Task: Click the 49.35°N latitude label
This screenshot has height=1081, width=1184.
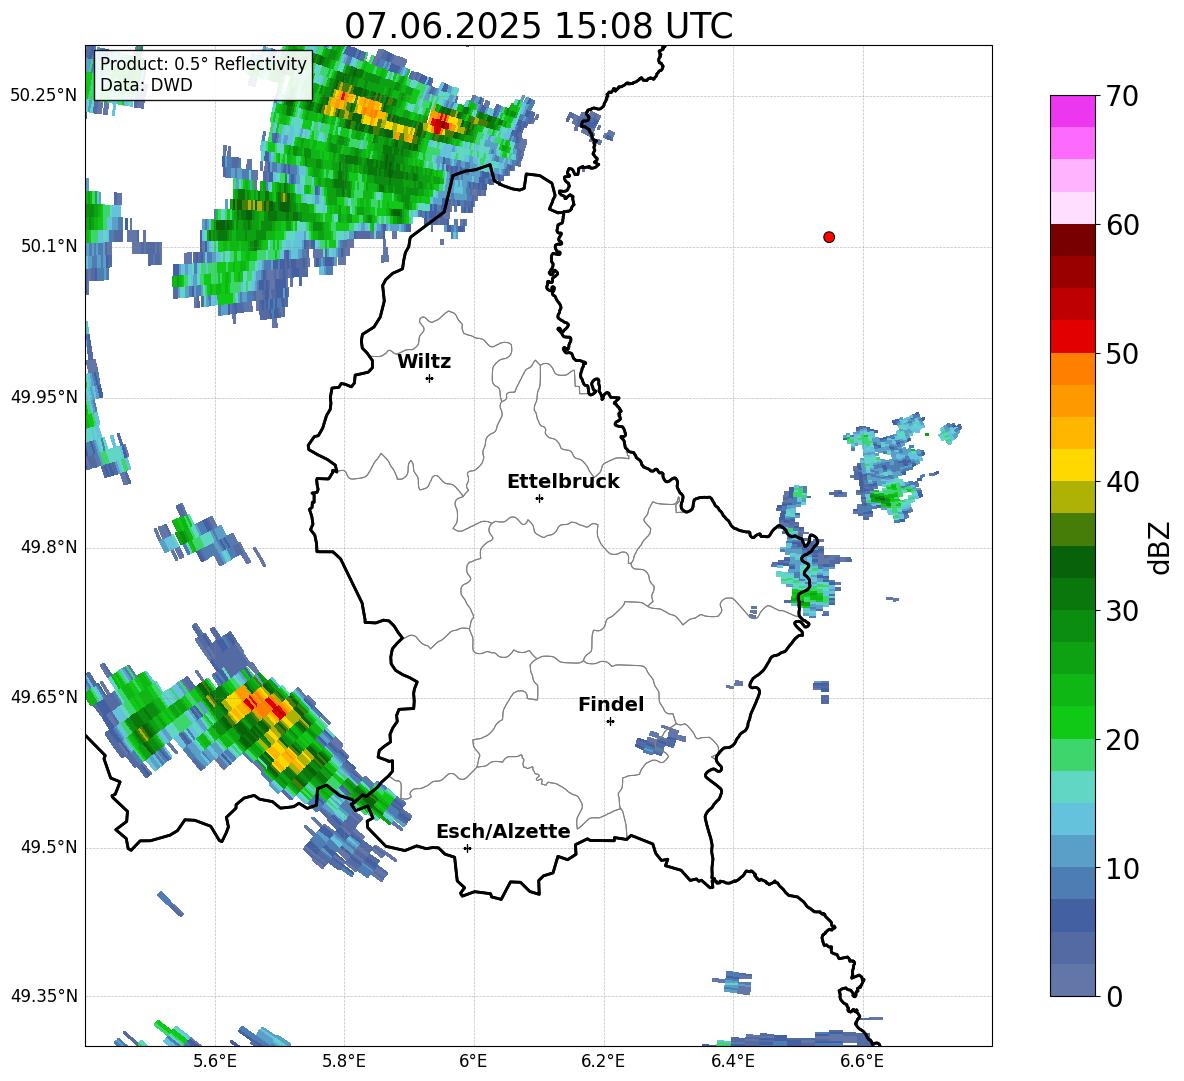Action: pyautogui.click(x=44, y=996)
